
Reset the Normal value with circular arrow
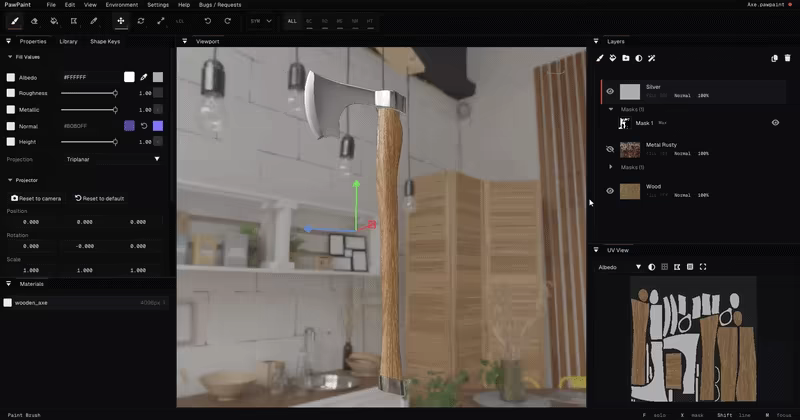pyautogui.click(x=144, y=126)
